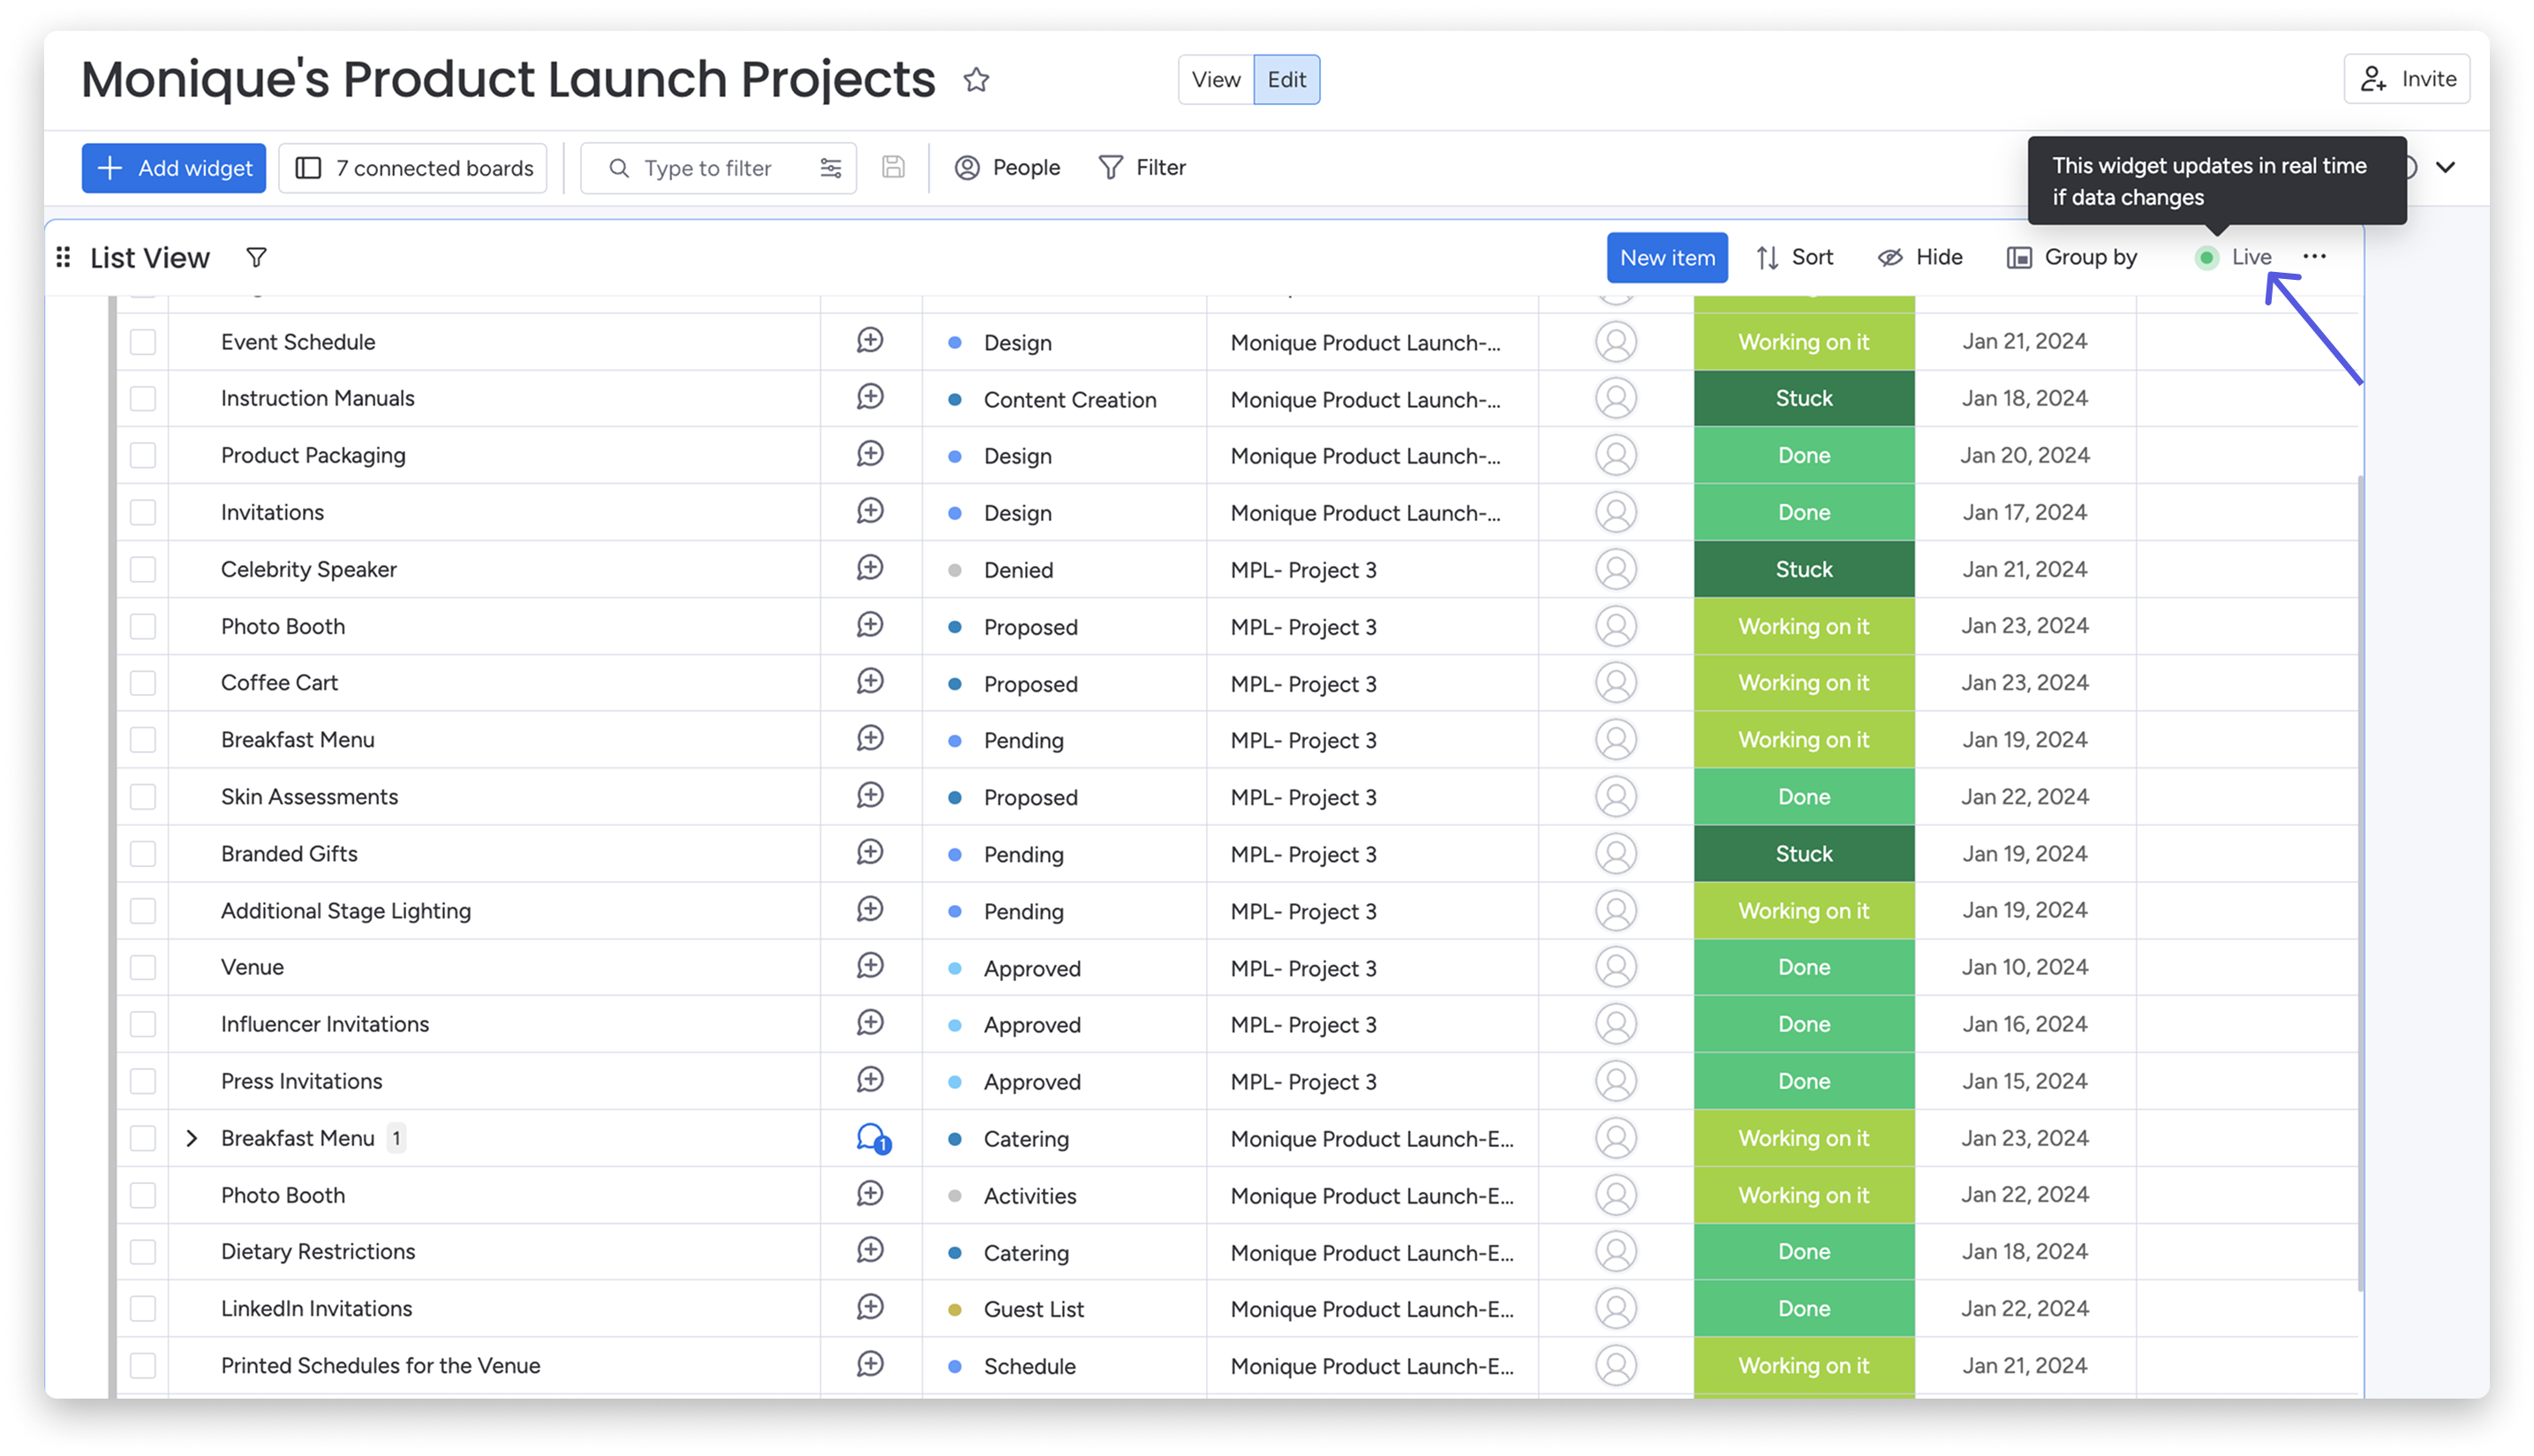
Task: Click Hide columns button
Action: click(x=1920, y=258)
